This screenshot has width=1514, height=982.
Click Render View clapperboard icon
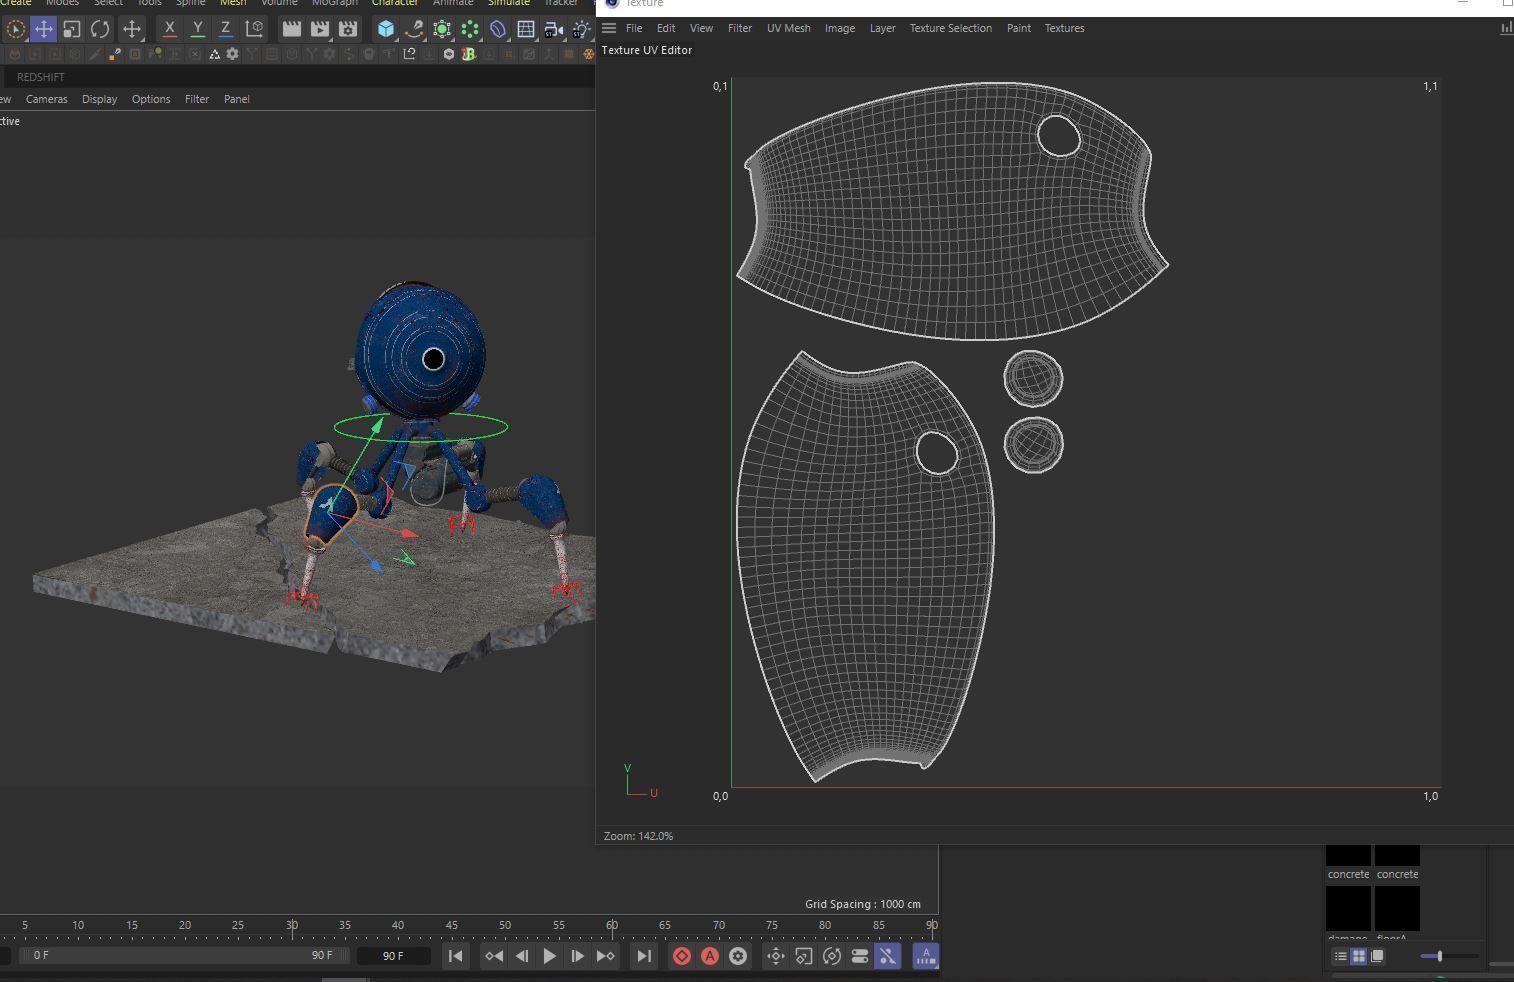point(291,29)
